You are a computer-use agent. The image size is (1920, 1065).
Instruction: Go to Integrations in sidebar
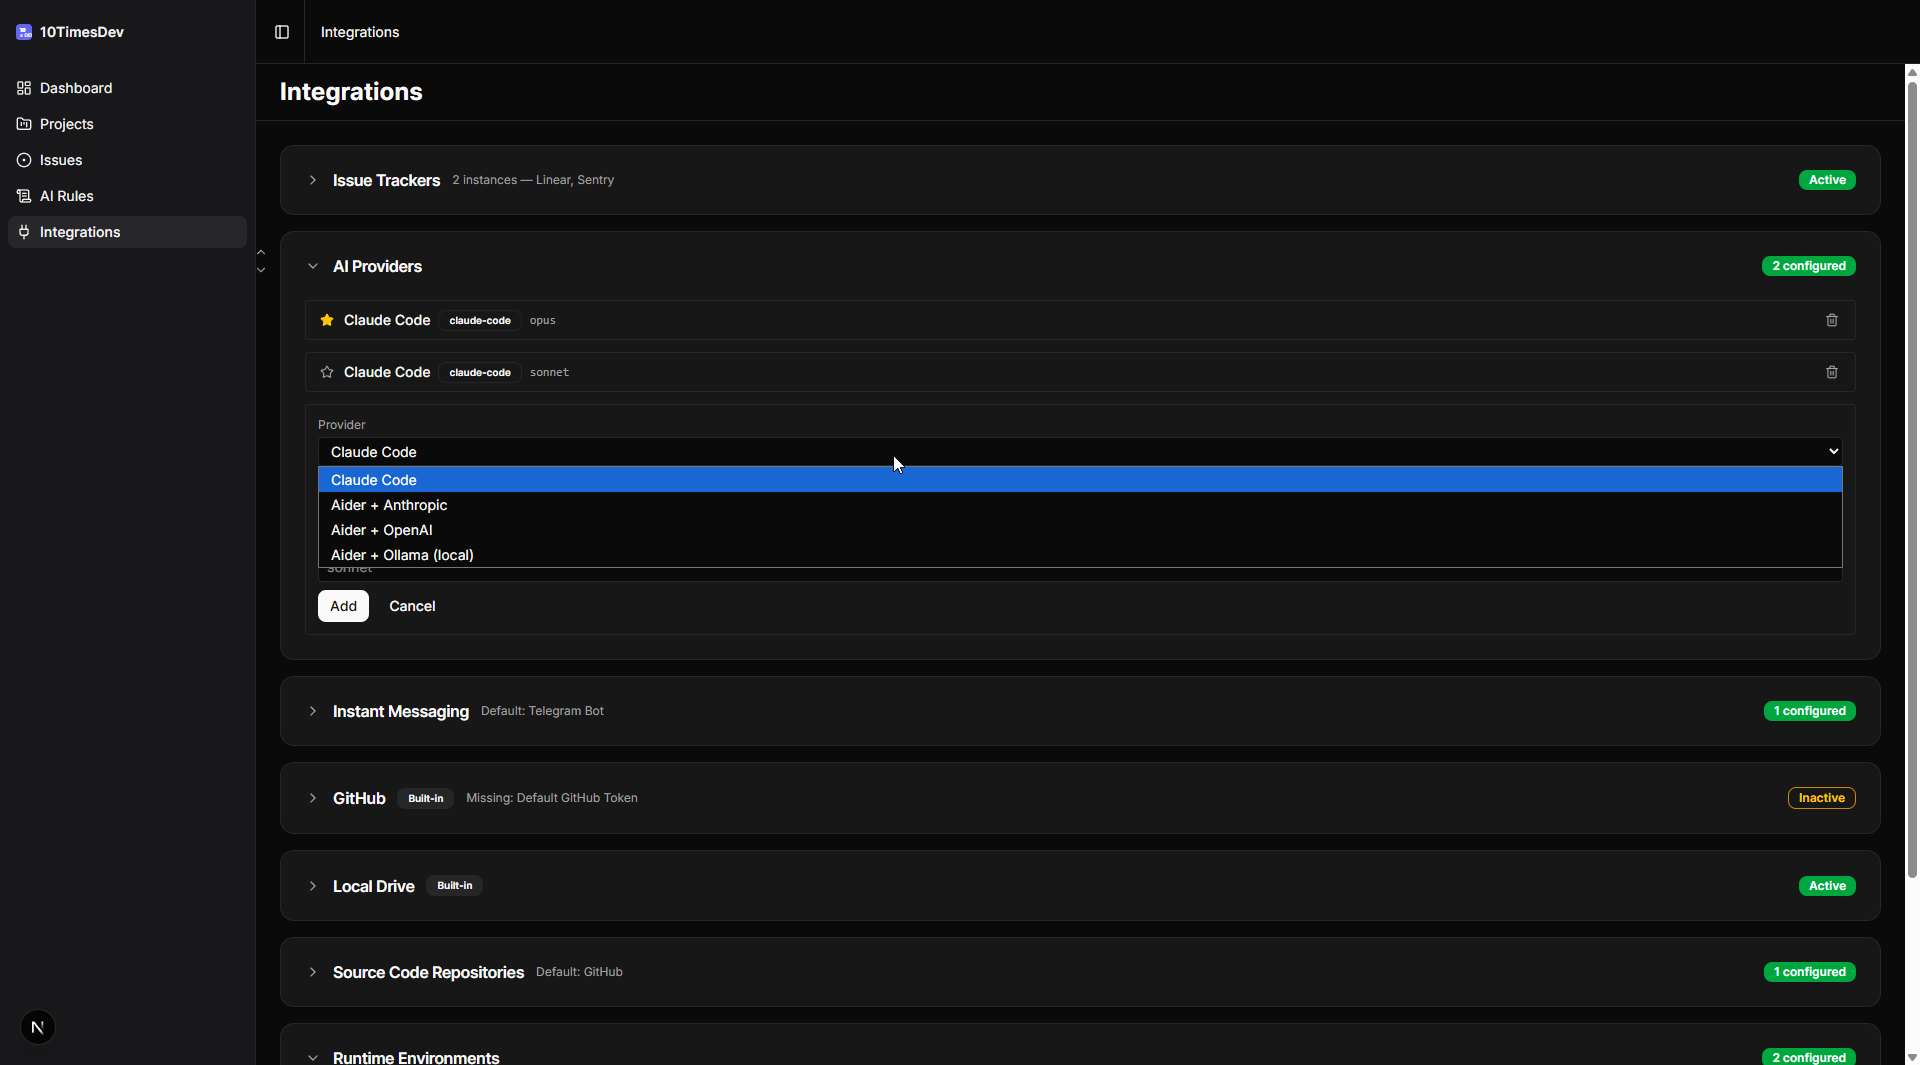click(x=80, y=232)
